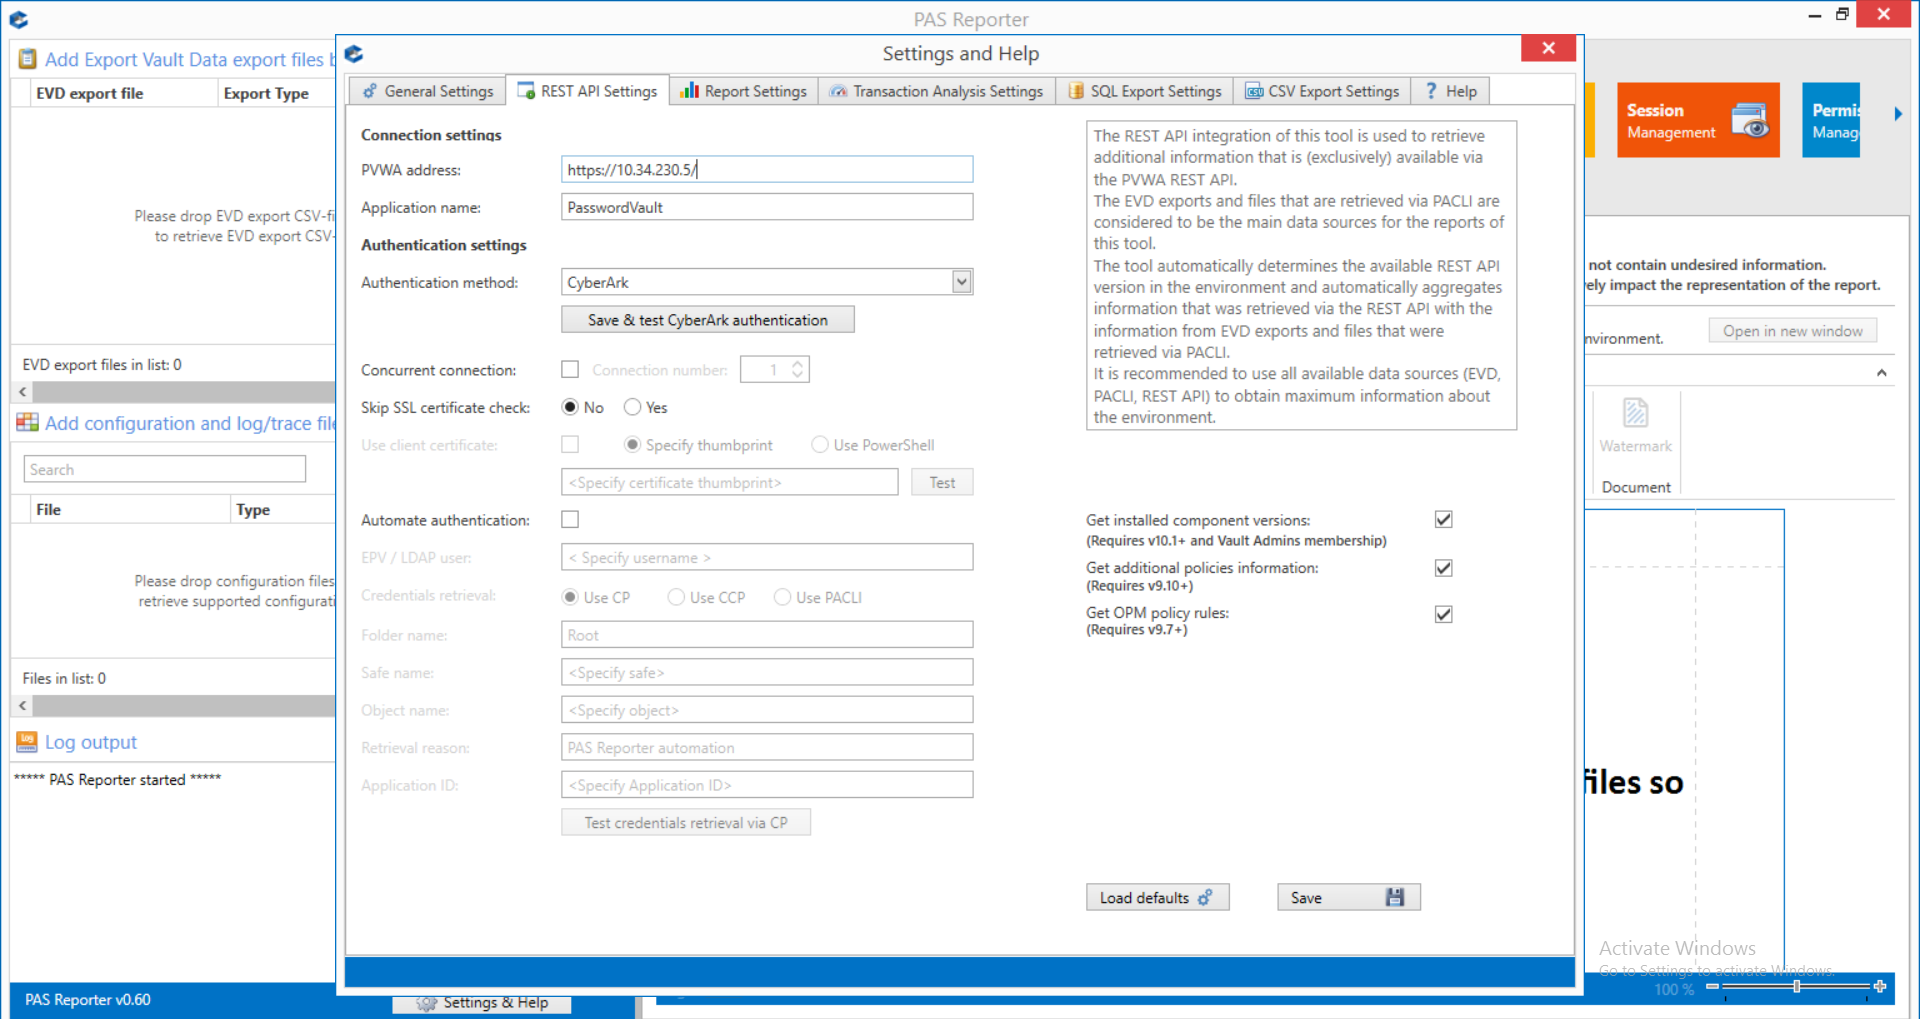Image resolution: width=1920 pixels, height=1019 pixels.
Task: Select Yes for Skip SSL certificate check
Action: click(632, 407)
